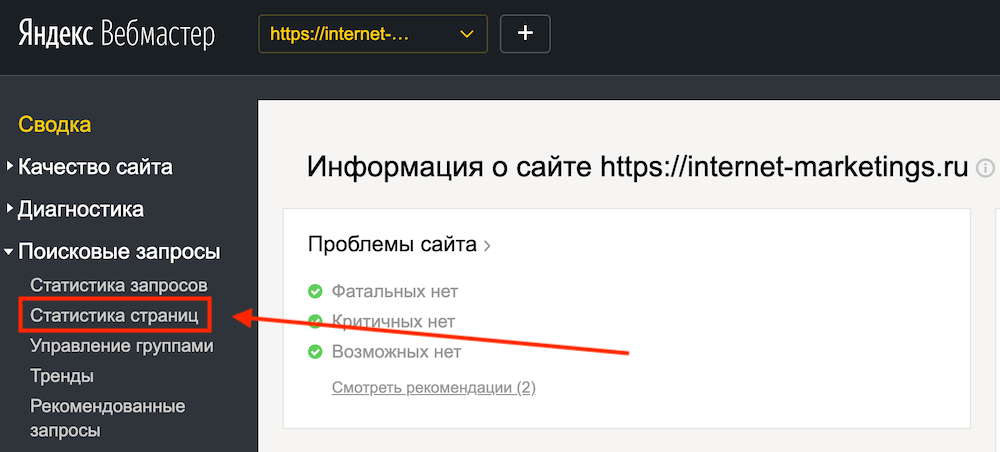Screen dimensions: 1000x452
Task: Open the Тренды section
Action: pyautogui.click(x=62, y=376)
